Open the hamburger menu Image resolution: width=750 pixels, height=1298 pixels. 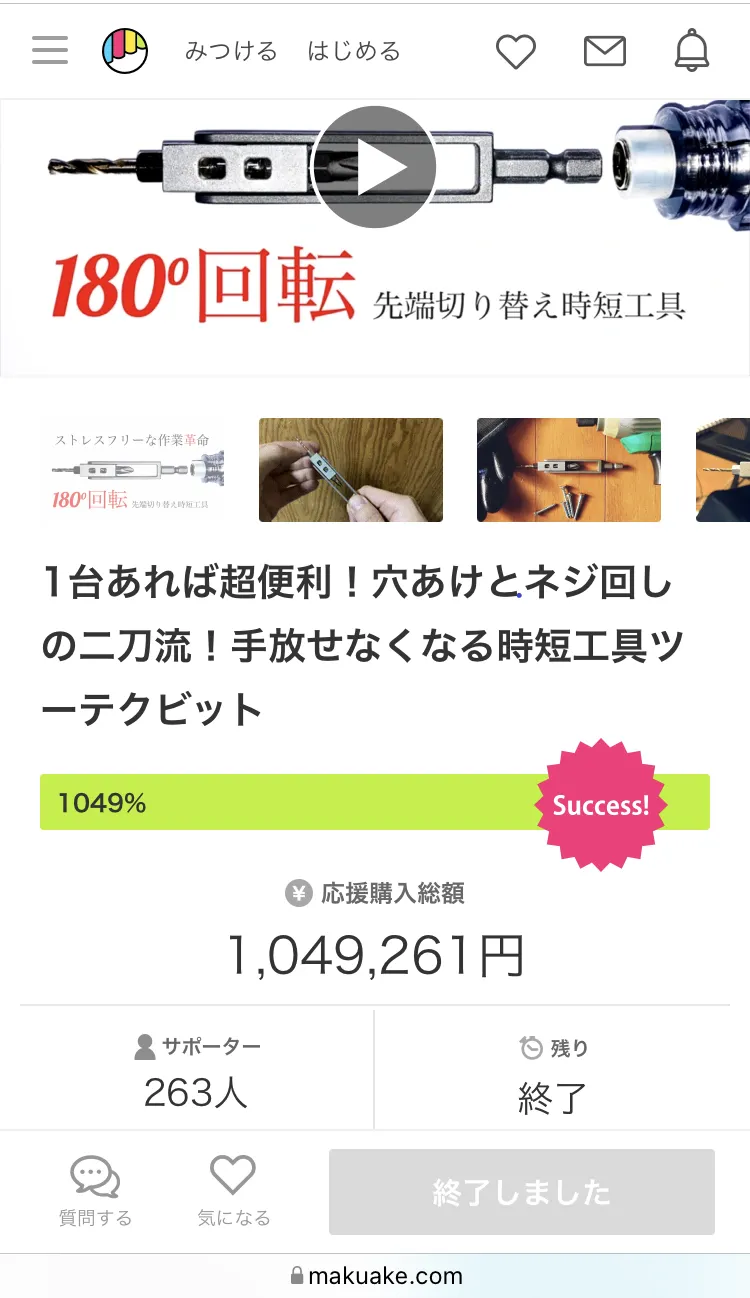50,51
